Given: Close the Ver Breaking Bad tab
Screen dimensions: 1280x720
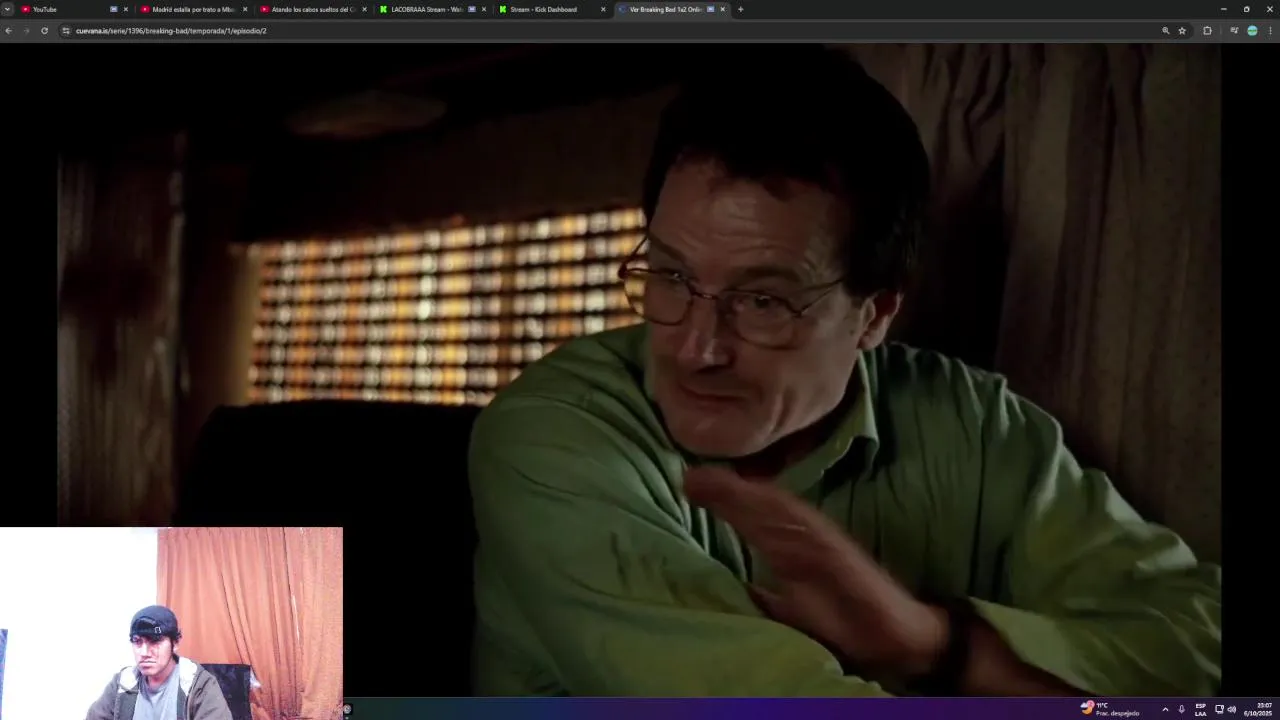Looking at the screenshot, I should coord(722,9).
